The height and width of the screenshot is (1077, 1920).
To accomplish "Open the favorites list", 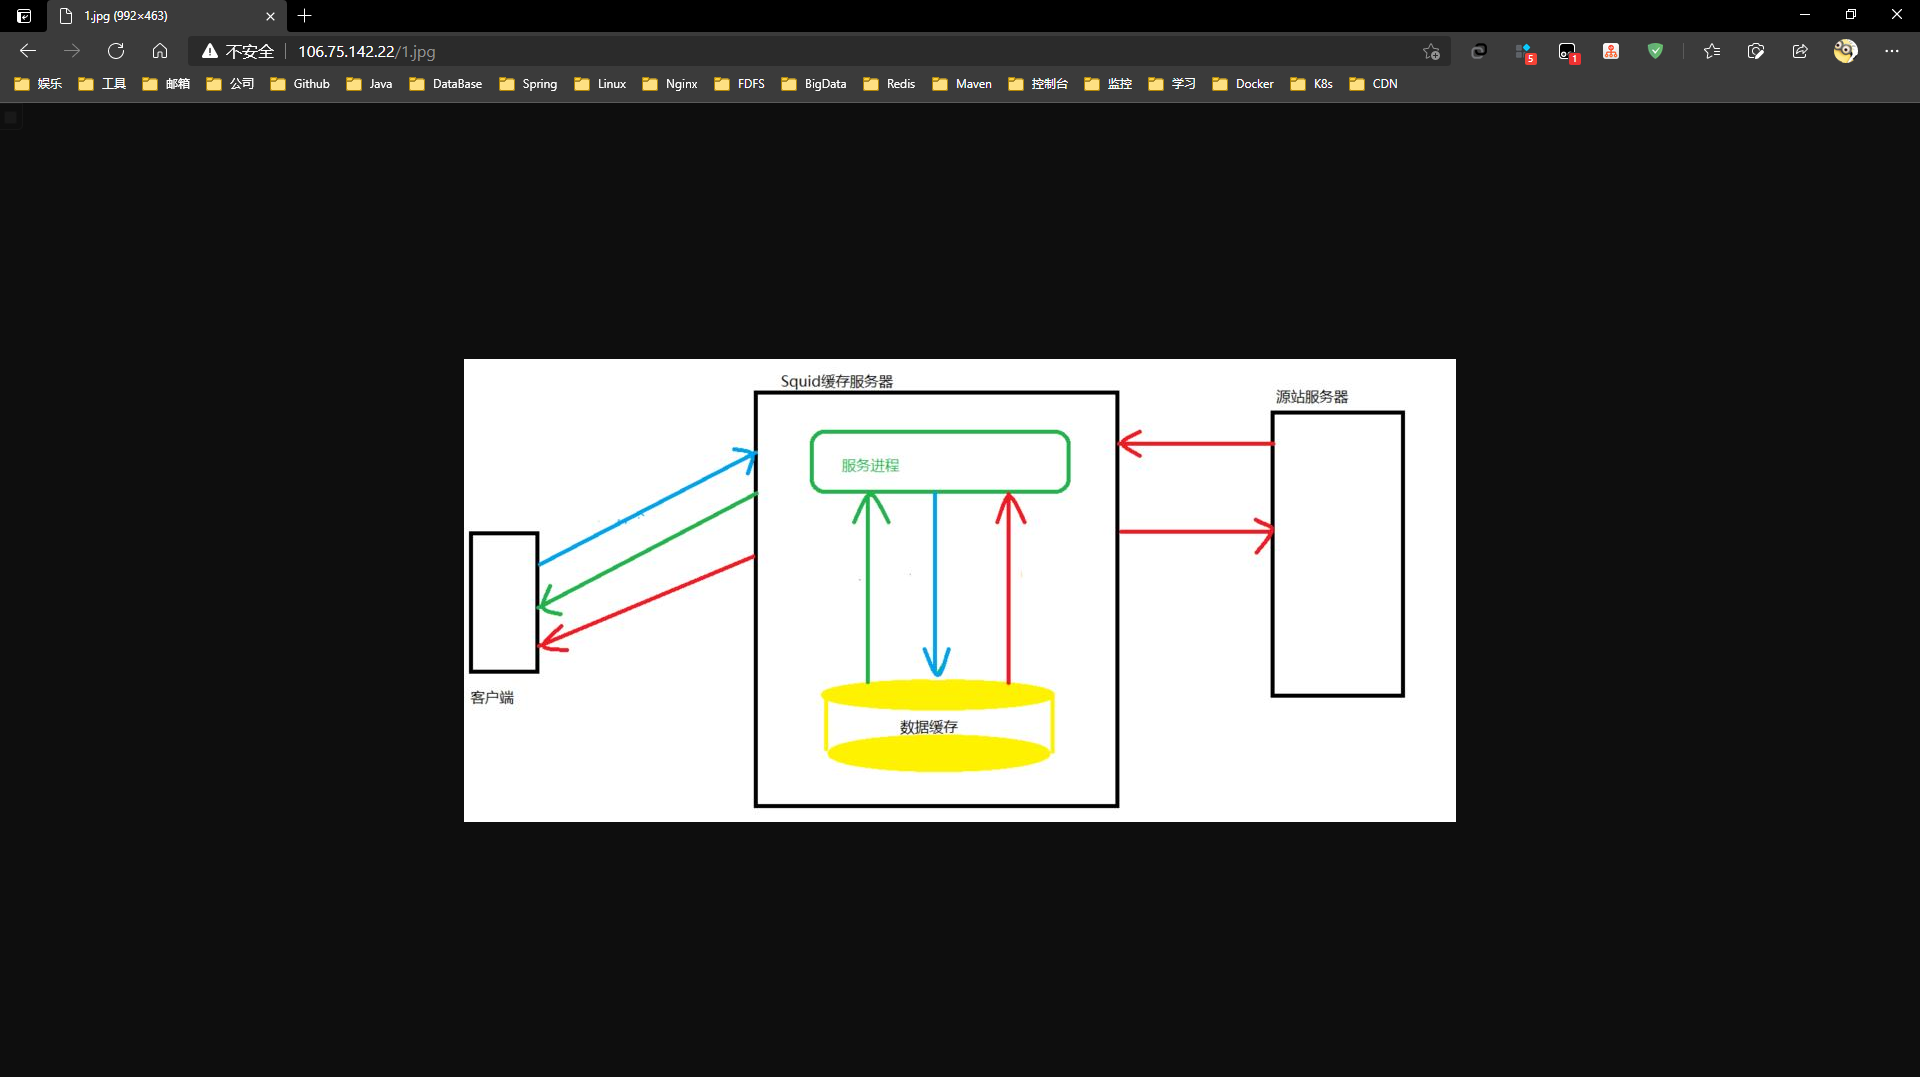I will pos(1712,51).
